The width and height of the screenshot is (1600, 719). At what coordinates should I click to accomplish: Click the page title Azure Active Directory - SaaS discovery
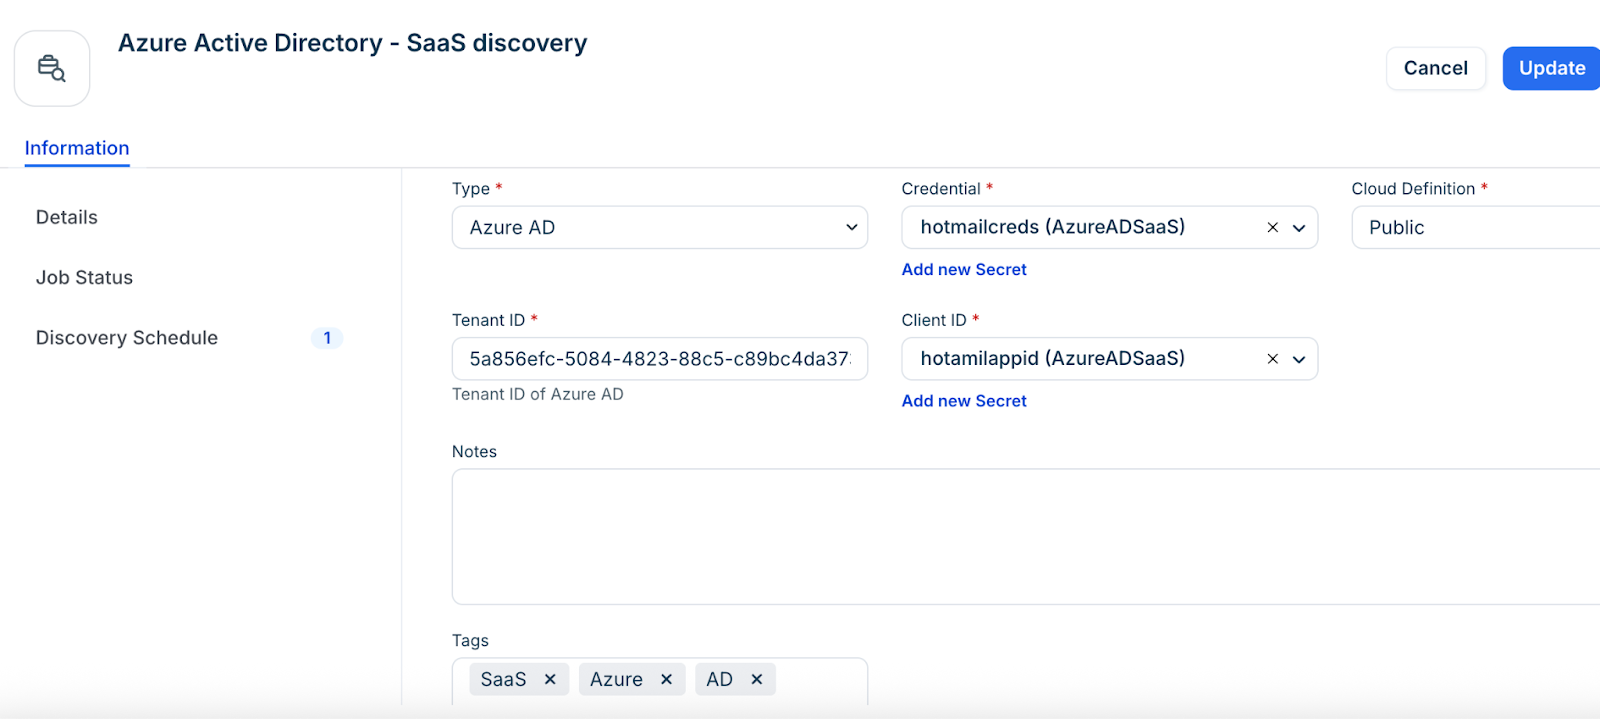[x=353, y=43]
